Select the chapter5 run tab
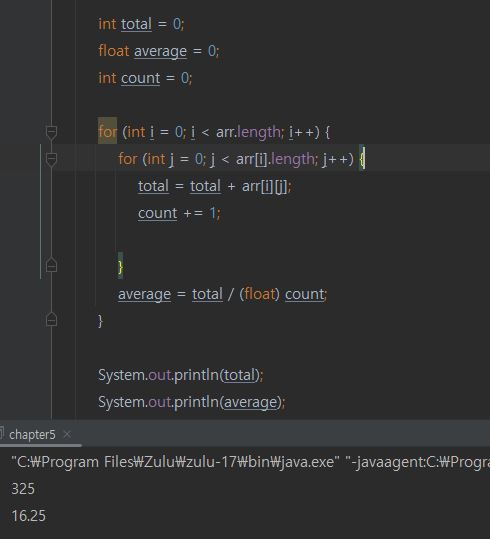 coord(32,434)
